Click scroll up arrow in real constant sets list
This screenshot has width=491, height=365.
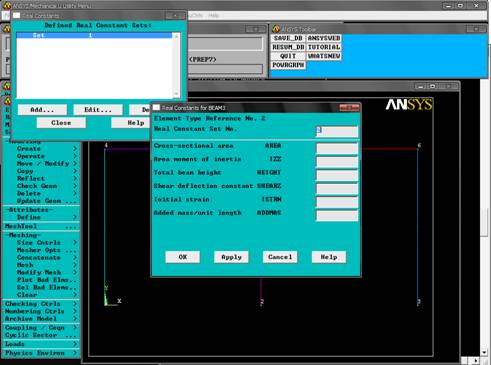click(176, 35)
